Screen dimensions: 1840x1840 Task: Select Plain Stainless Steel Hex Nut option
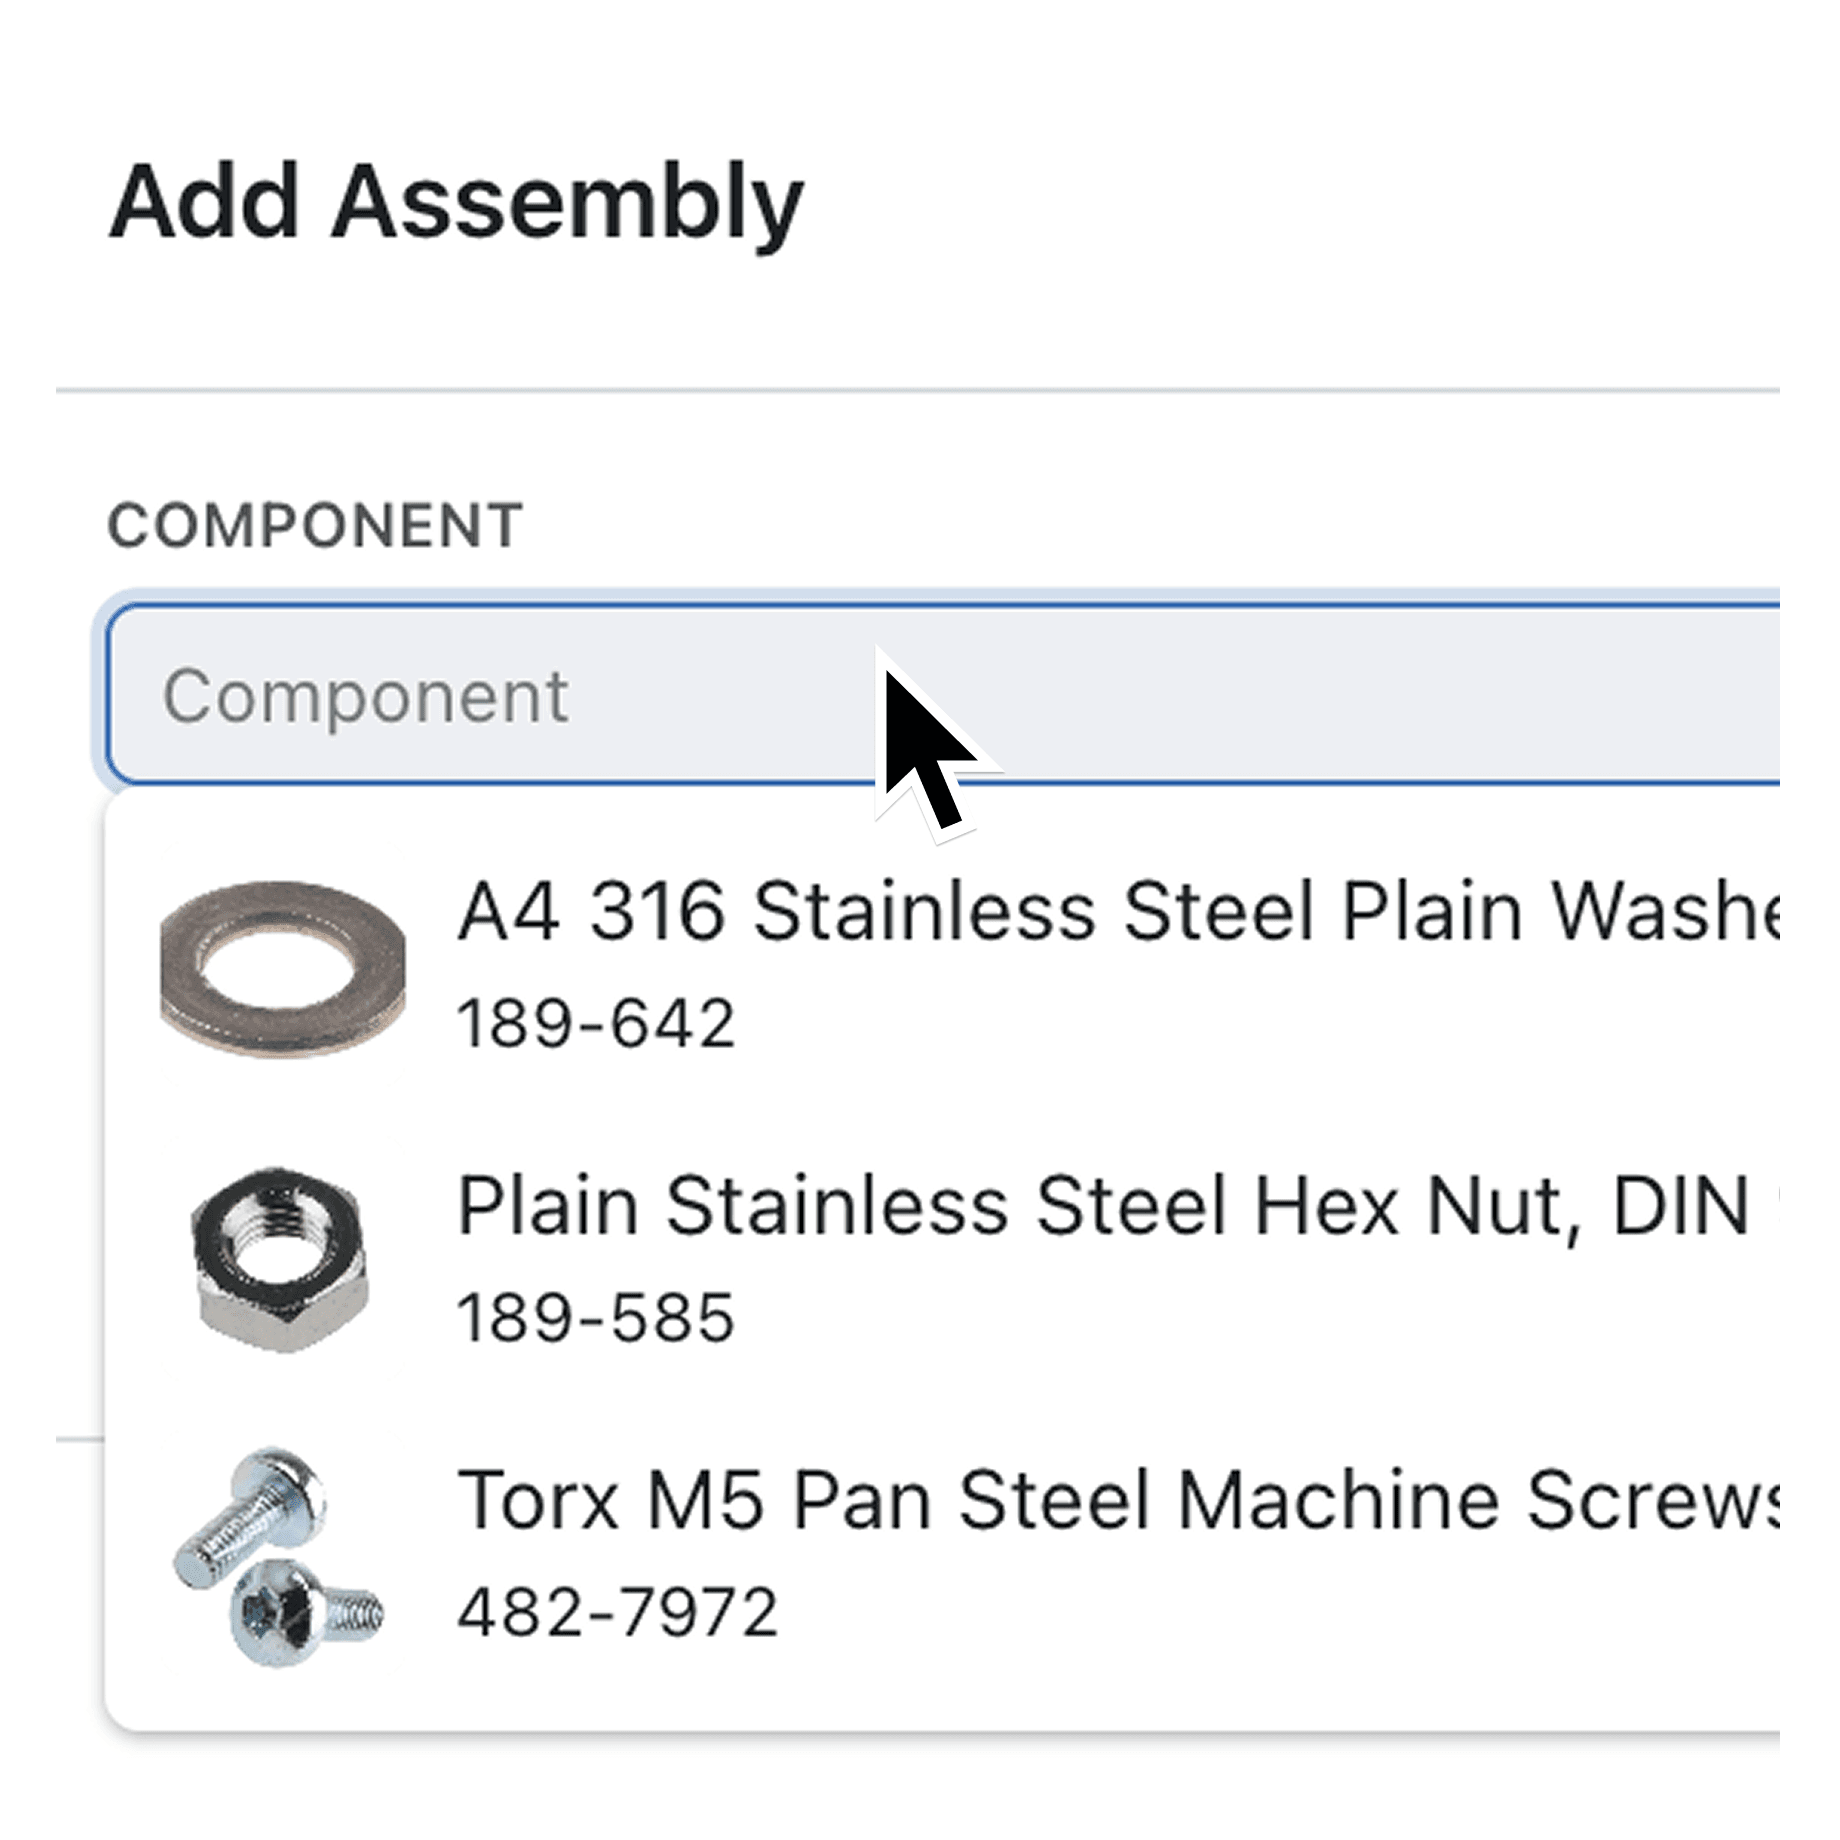pyautogui.click(x=943, y=1260)
